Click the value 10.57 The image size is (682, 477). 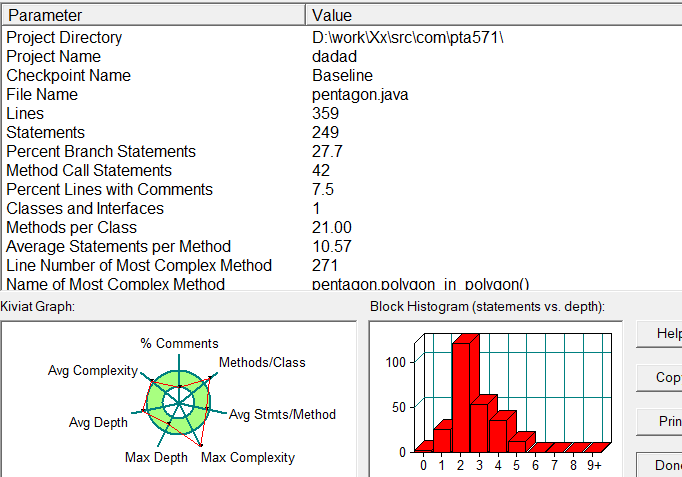click(331, 247)
